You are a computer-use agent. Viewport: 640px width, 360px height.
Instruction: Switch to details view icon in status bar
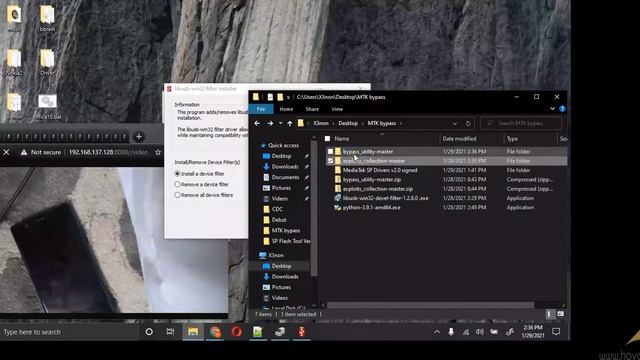(549, 314)
